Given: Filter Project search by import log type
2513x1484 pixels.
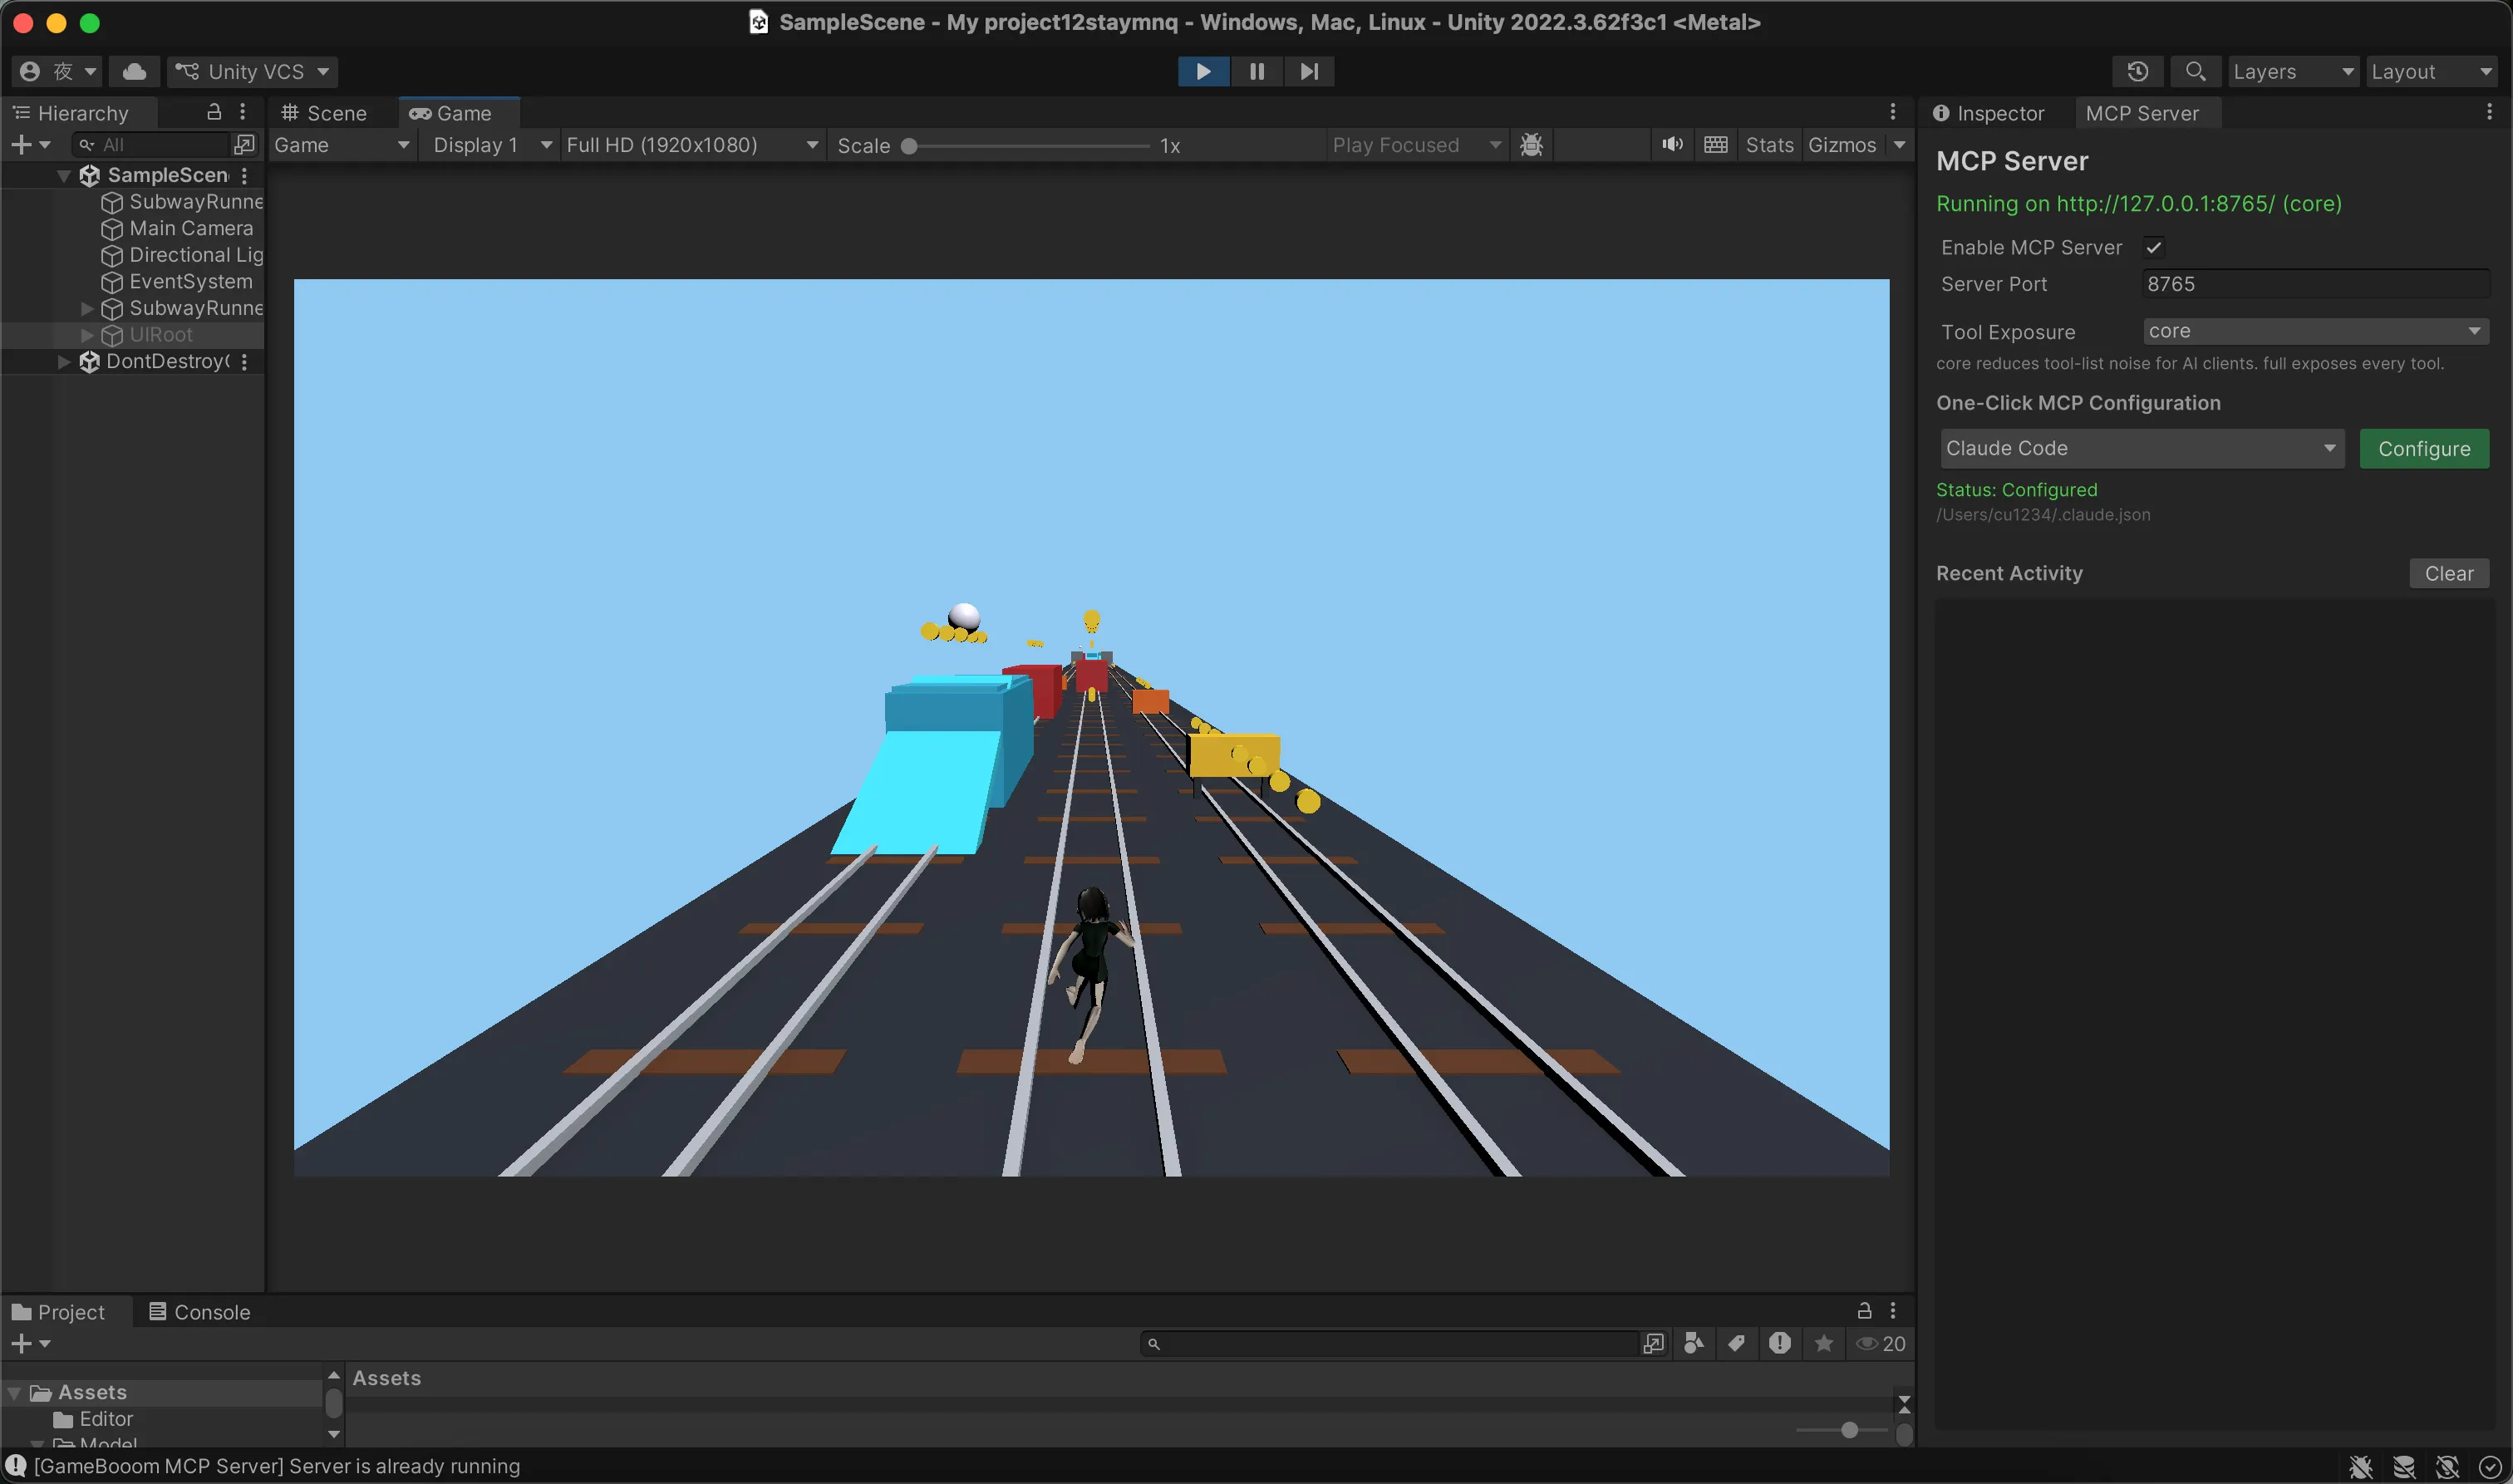Looking at the screenshot, I should pyautogui.click(x=1780, y=1344).
